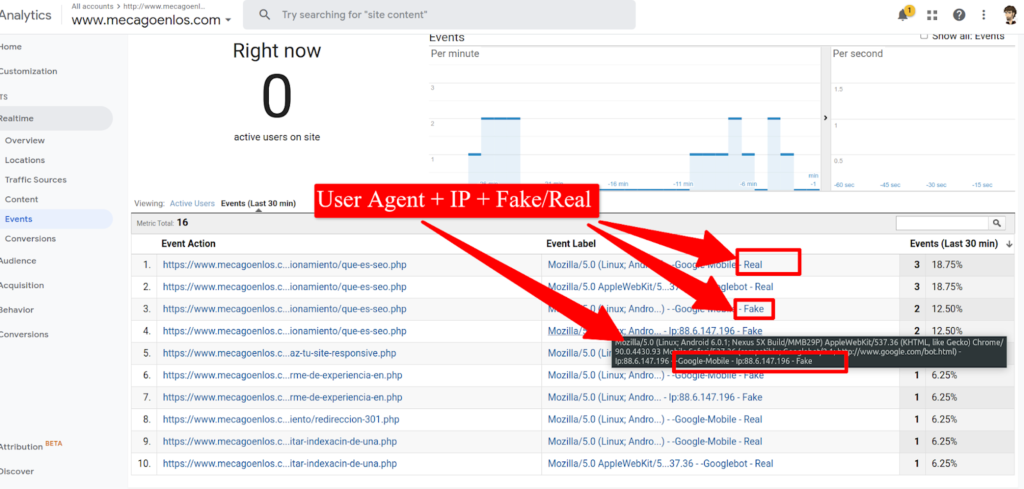This screenshot has height=489, width=1024.
Task: Click row 7 label 'Ip:88.6.147.196 - Fake'
Action: pyautogui.click(x=655, y=397)
